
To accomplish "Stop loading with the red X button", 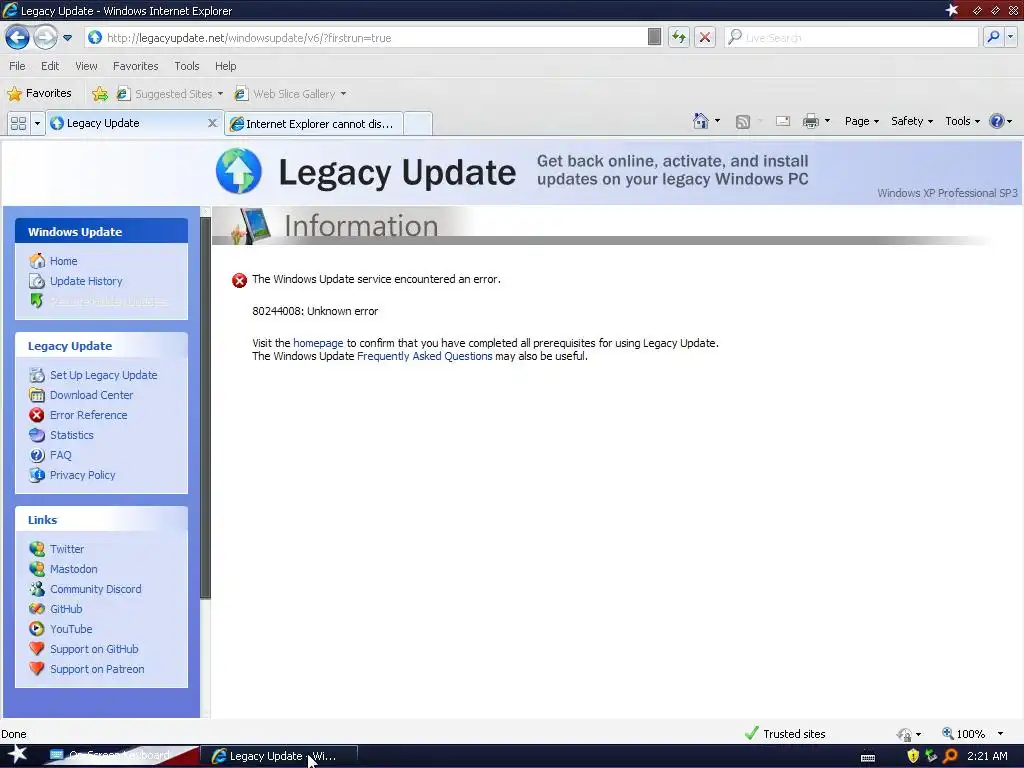I will (x=705, y=37).
